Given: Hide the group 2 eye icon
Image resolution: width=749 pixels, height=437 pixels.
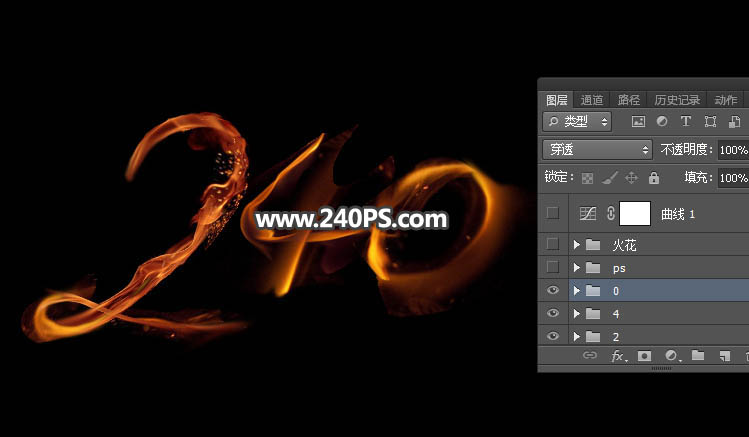Looking at the screenshot, I should [x=553, y=336].
